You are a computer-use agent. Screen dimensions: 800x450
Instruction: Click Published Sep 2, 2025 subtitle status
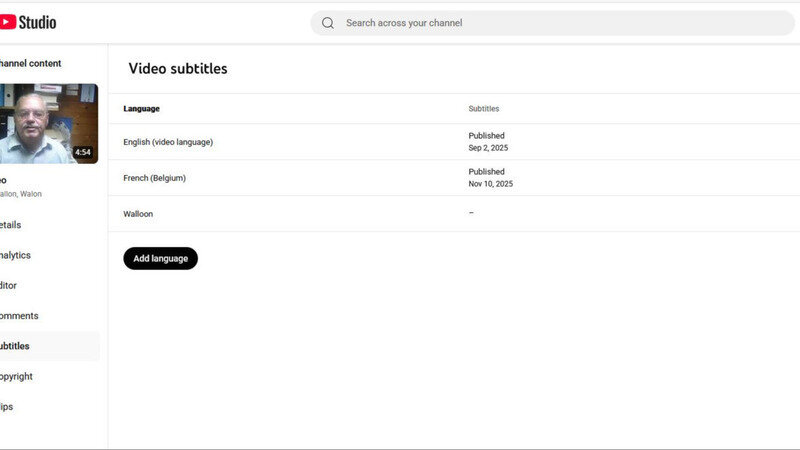click(x=487, y=141)
